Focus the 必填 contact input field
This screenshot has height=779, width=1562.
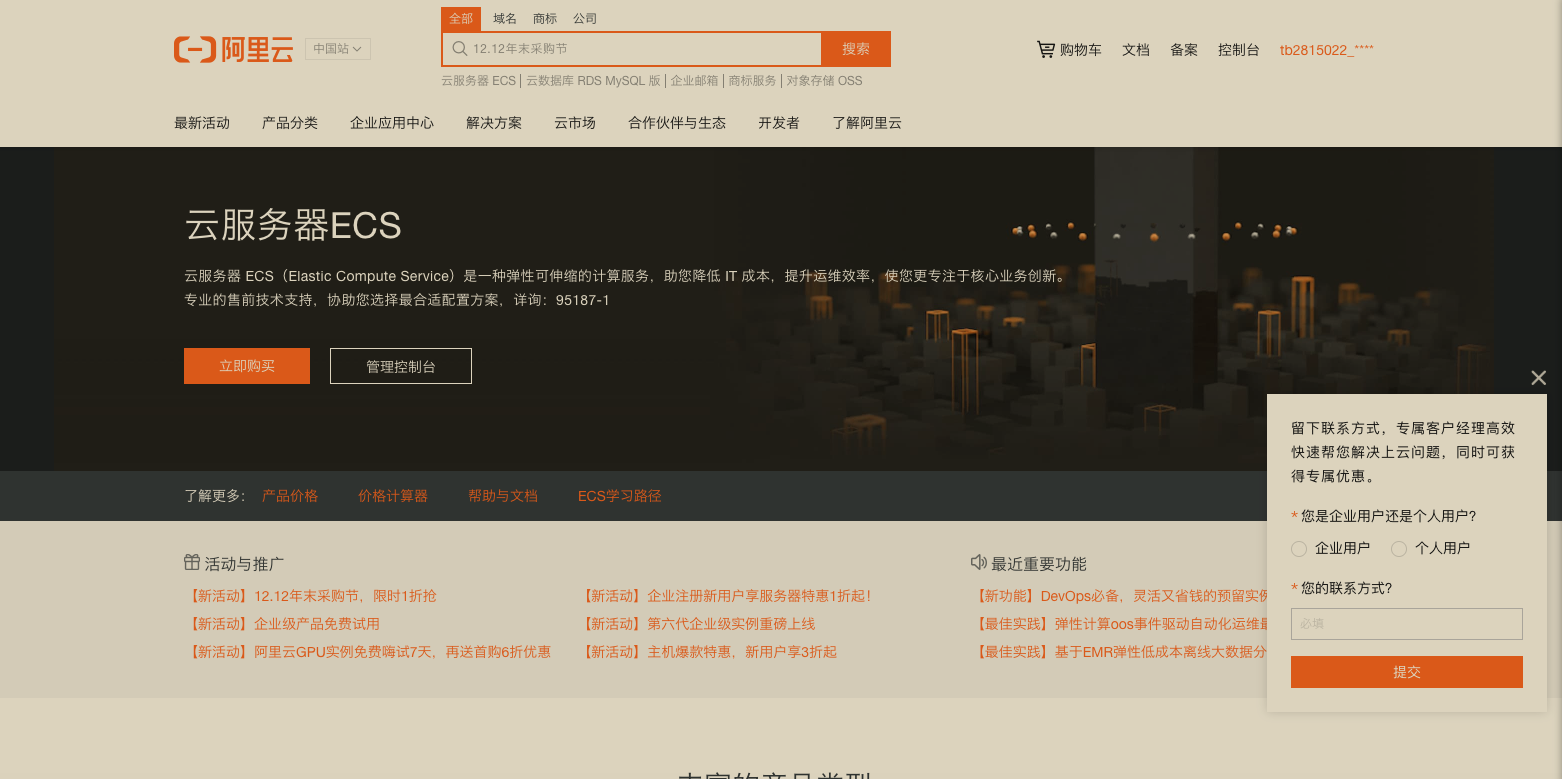click(x=1407, y=624)
